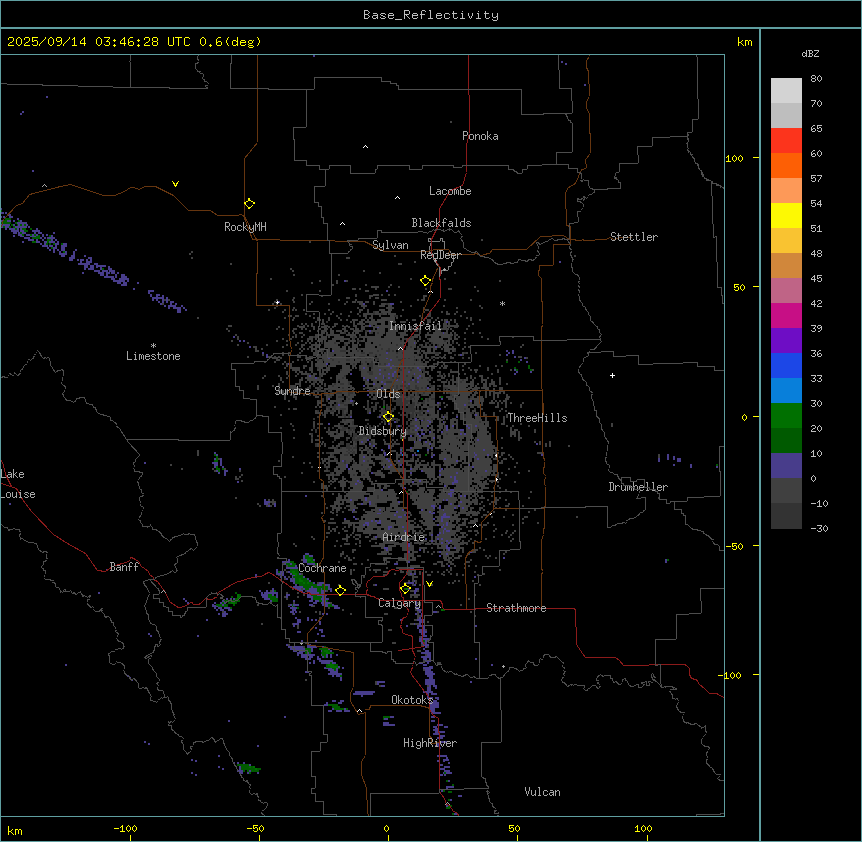Pick the red swatch in the dBZ legend
Image resolution: width=862 pixels, height=842 pixels.
[786, 141]
